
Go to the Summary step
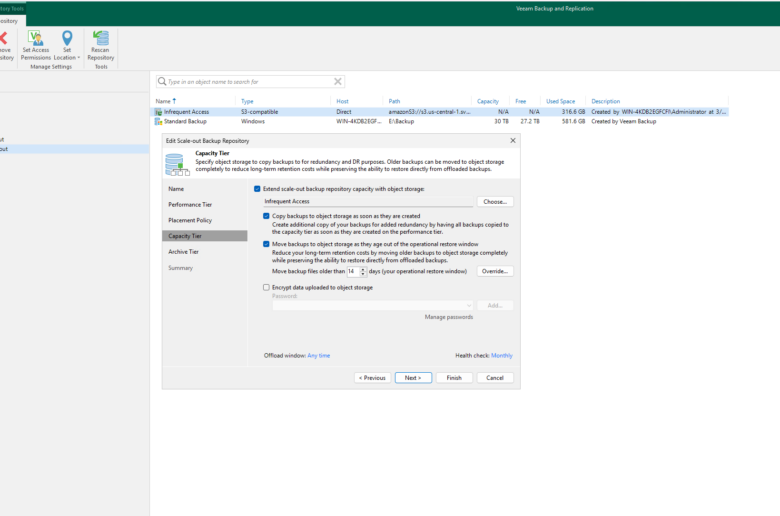181,268
